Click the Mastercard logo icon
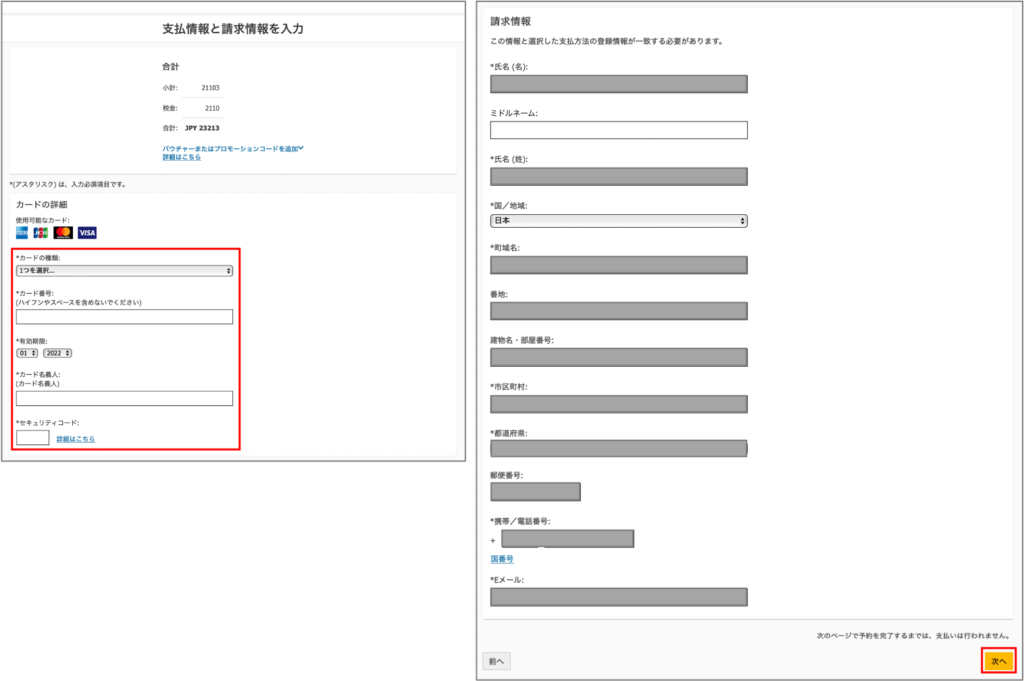Screen dimensions: 1024x681 point(63,233)
